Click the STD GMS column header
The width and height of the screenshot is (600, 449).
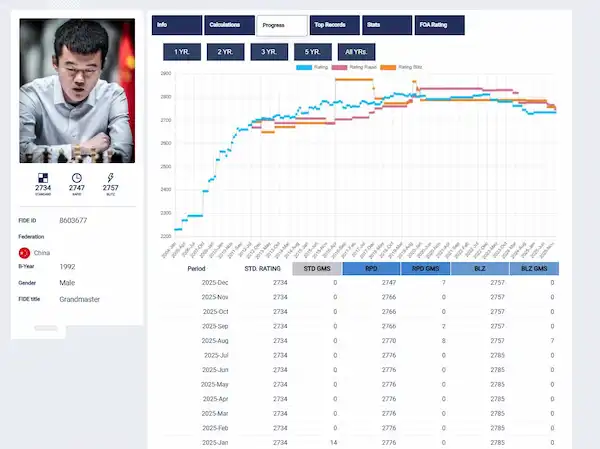click(317, 269)
